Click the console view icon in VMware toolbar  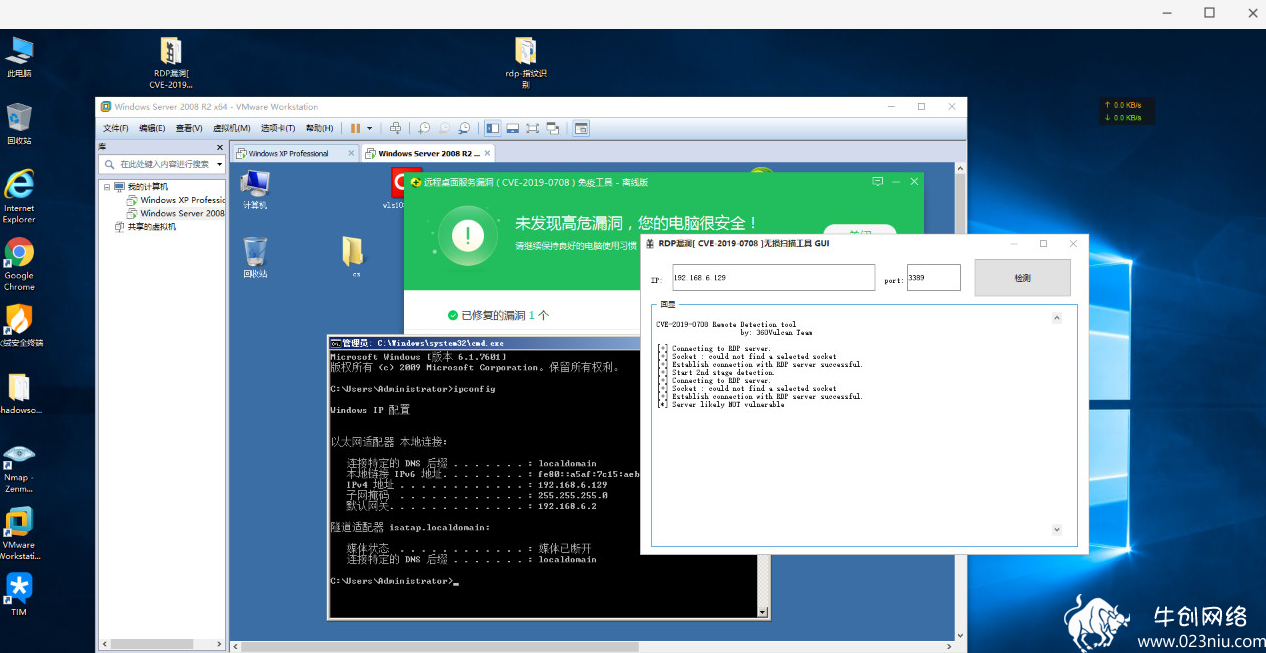(581, 128)
